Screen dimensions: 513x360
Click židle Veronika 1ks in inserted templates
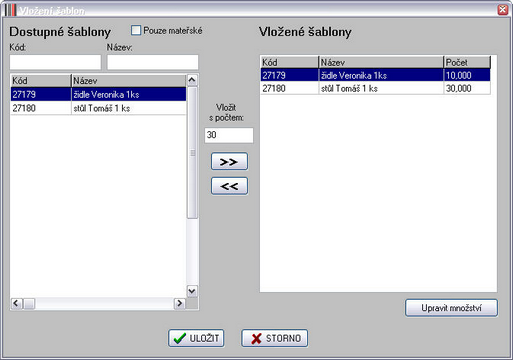pos(381,75)
